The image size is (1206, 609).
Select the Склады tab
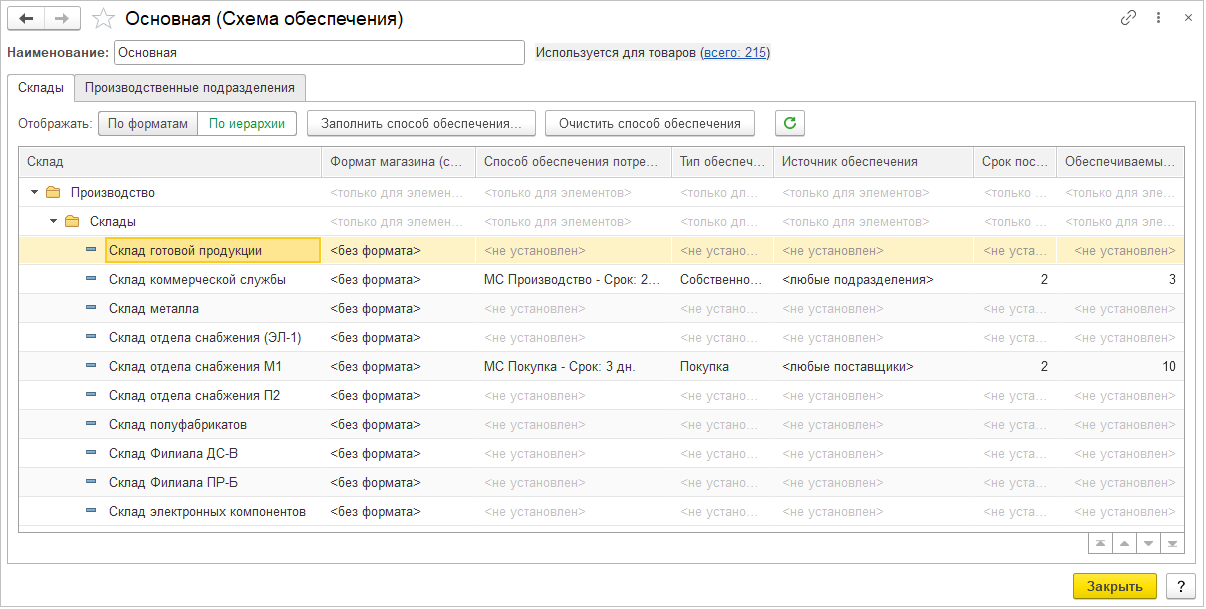click(x=41, y=87)
